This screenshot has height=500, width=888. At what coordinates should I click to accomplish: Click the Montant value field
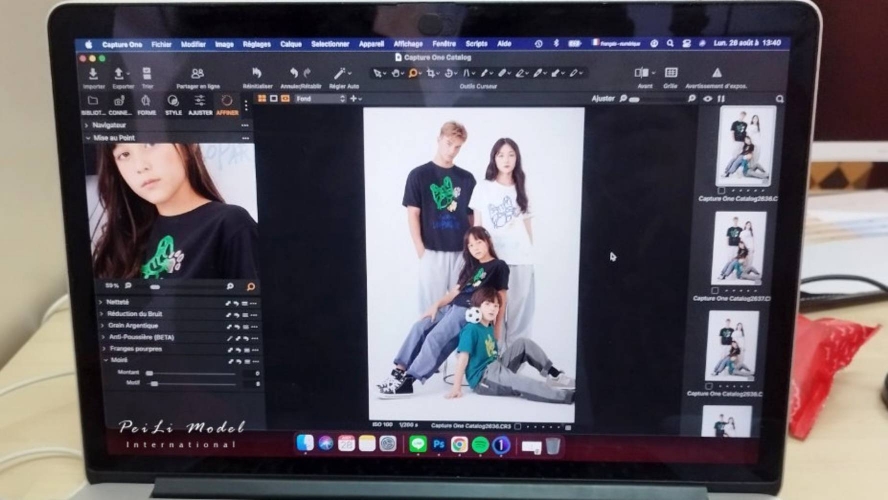pyautogui.click(x=253, y=374)
